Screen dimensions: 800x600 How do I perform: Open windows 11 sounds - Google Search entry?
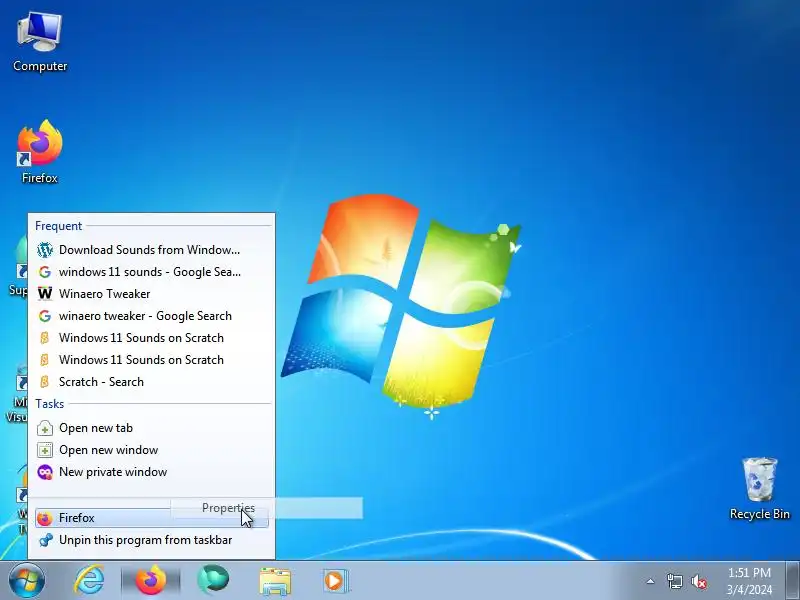point(152,272)
